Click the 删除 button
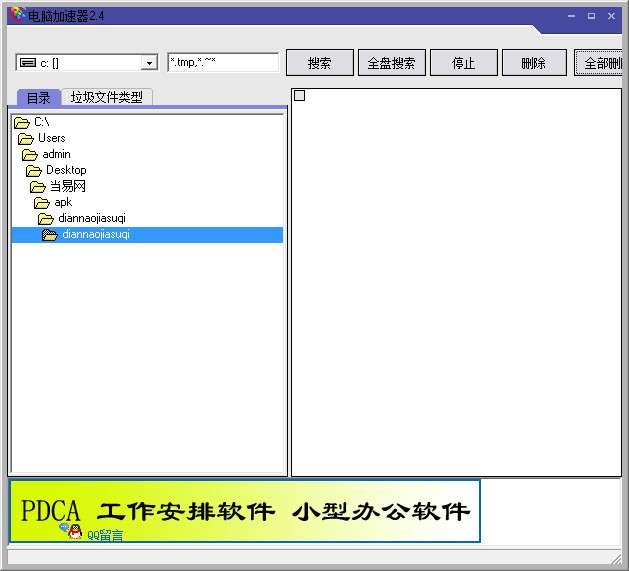629x571 pixels. pos(534,63)
